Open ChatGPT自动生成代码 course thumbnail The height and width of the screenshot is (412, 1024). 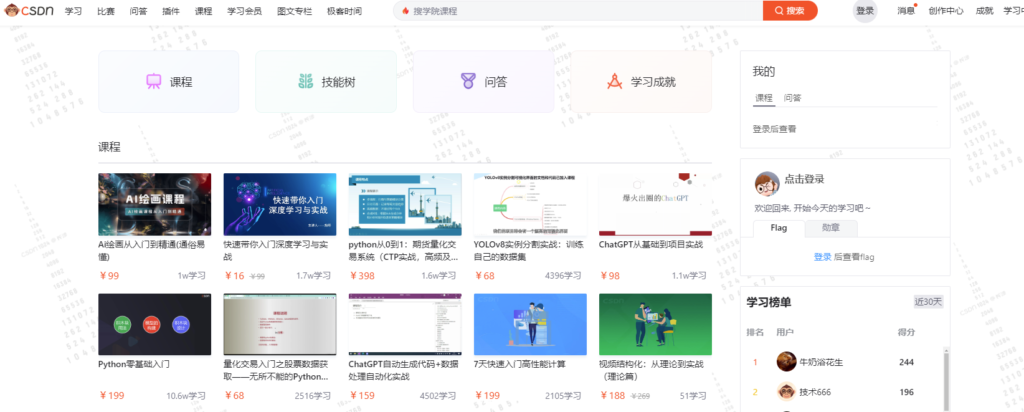tap(405, 325)
